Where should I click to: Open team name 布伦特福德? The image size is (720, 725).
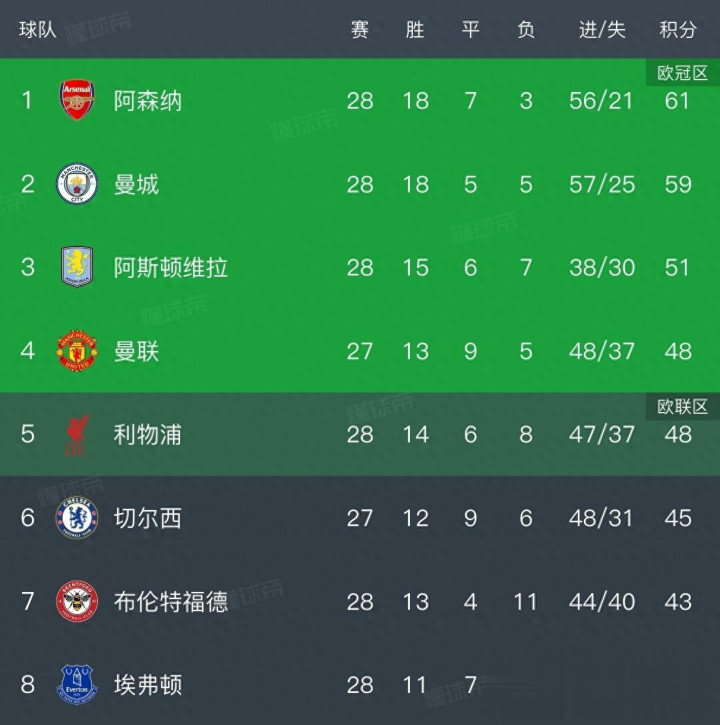coord(171,601)
